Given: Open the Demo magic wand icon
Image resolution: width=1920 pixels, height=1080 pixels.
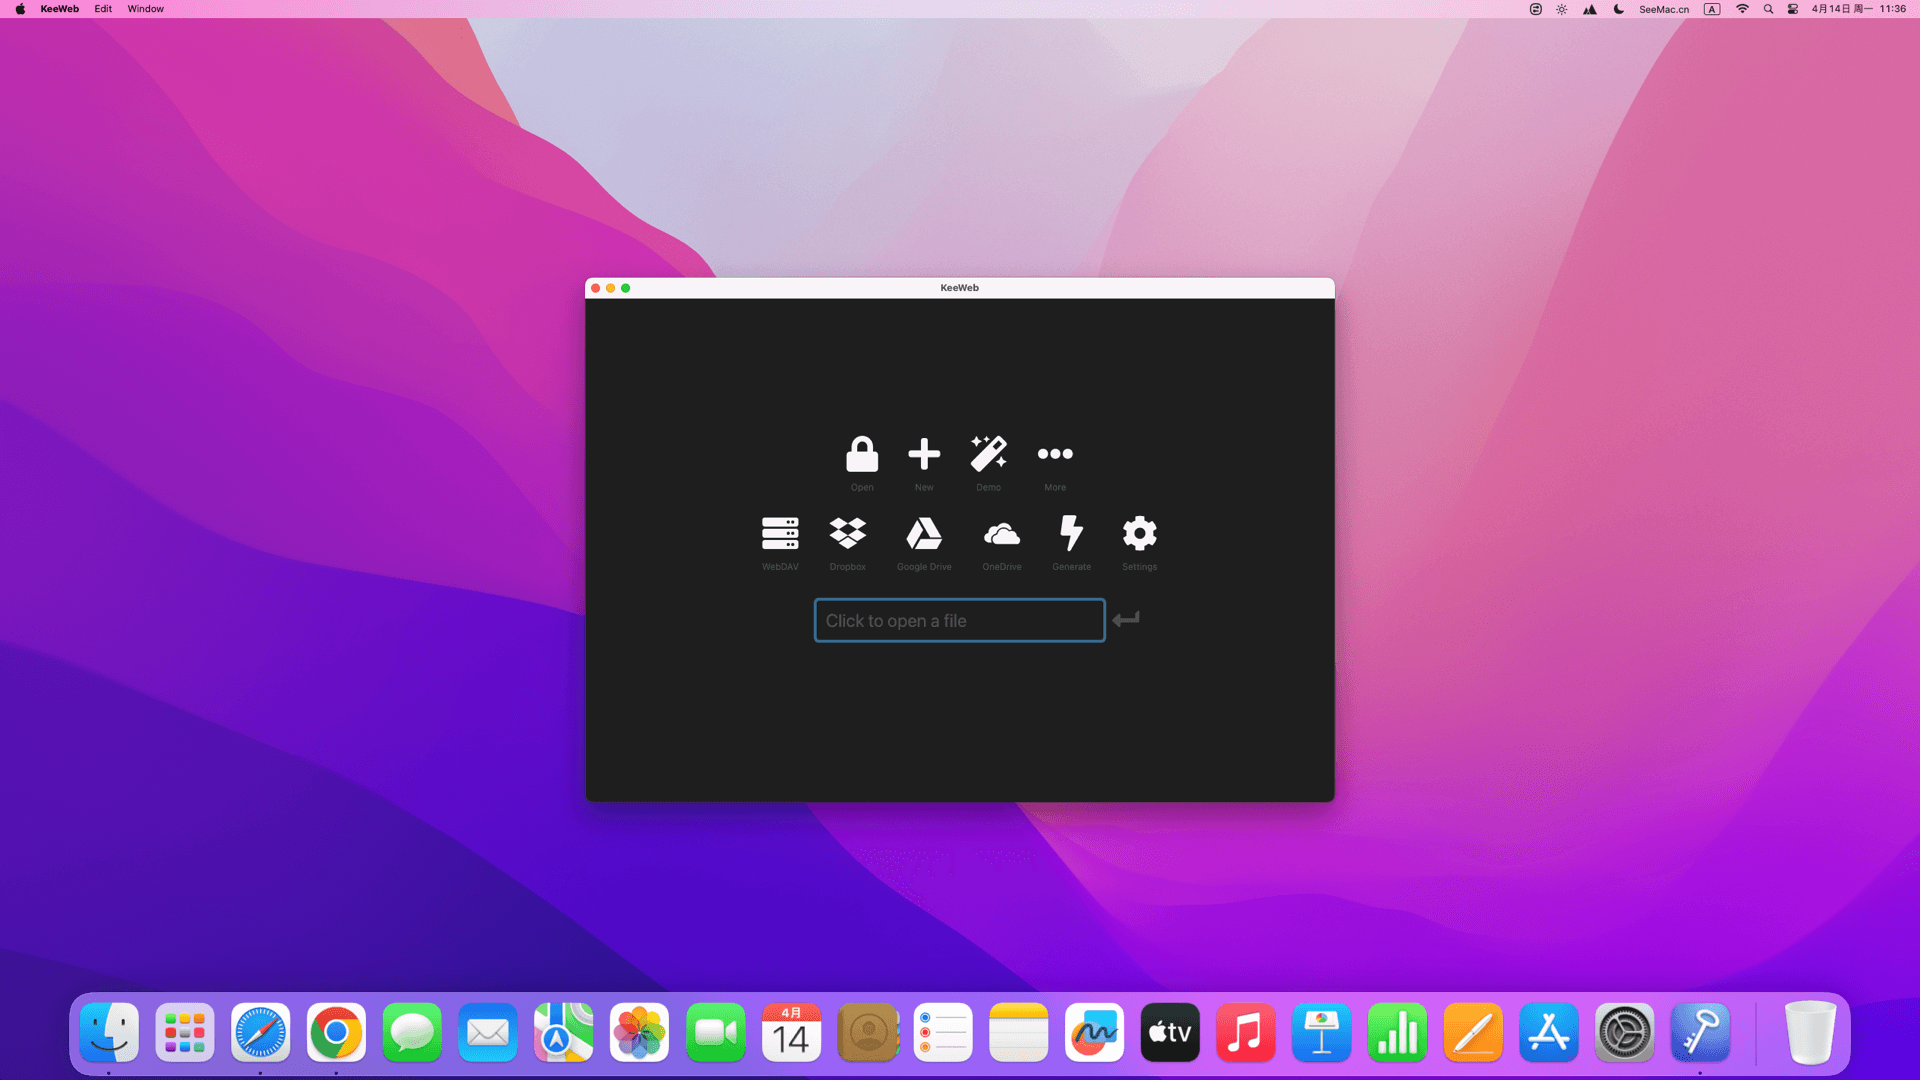Looking at the screenshot, I should click(988, 455).
